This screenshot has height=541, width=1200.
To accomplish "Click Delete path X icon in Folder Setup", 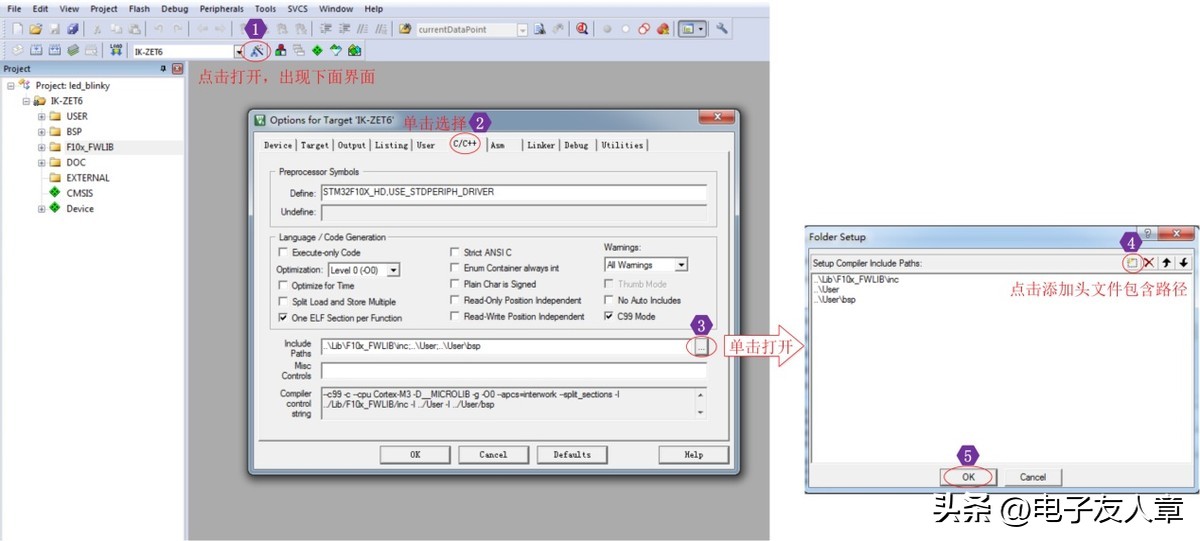I will [1149, 262].
